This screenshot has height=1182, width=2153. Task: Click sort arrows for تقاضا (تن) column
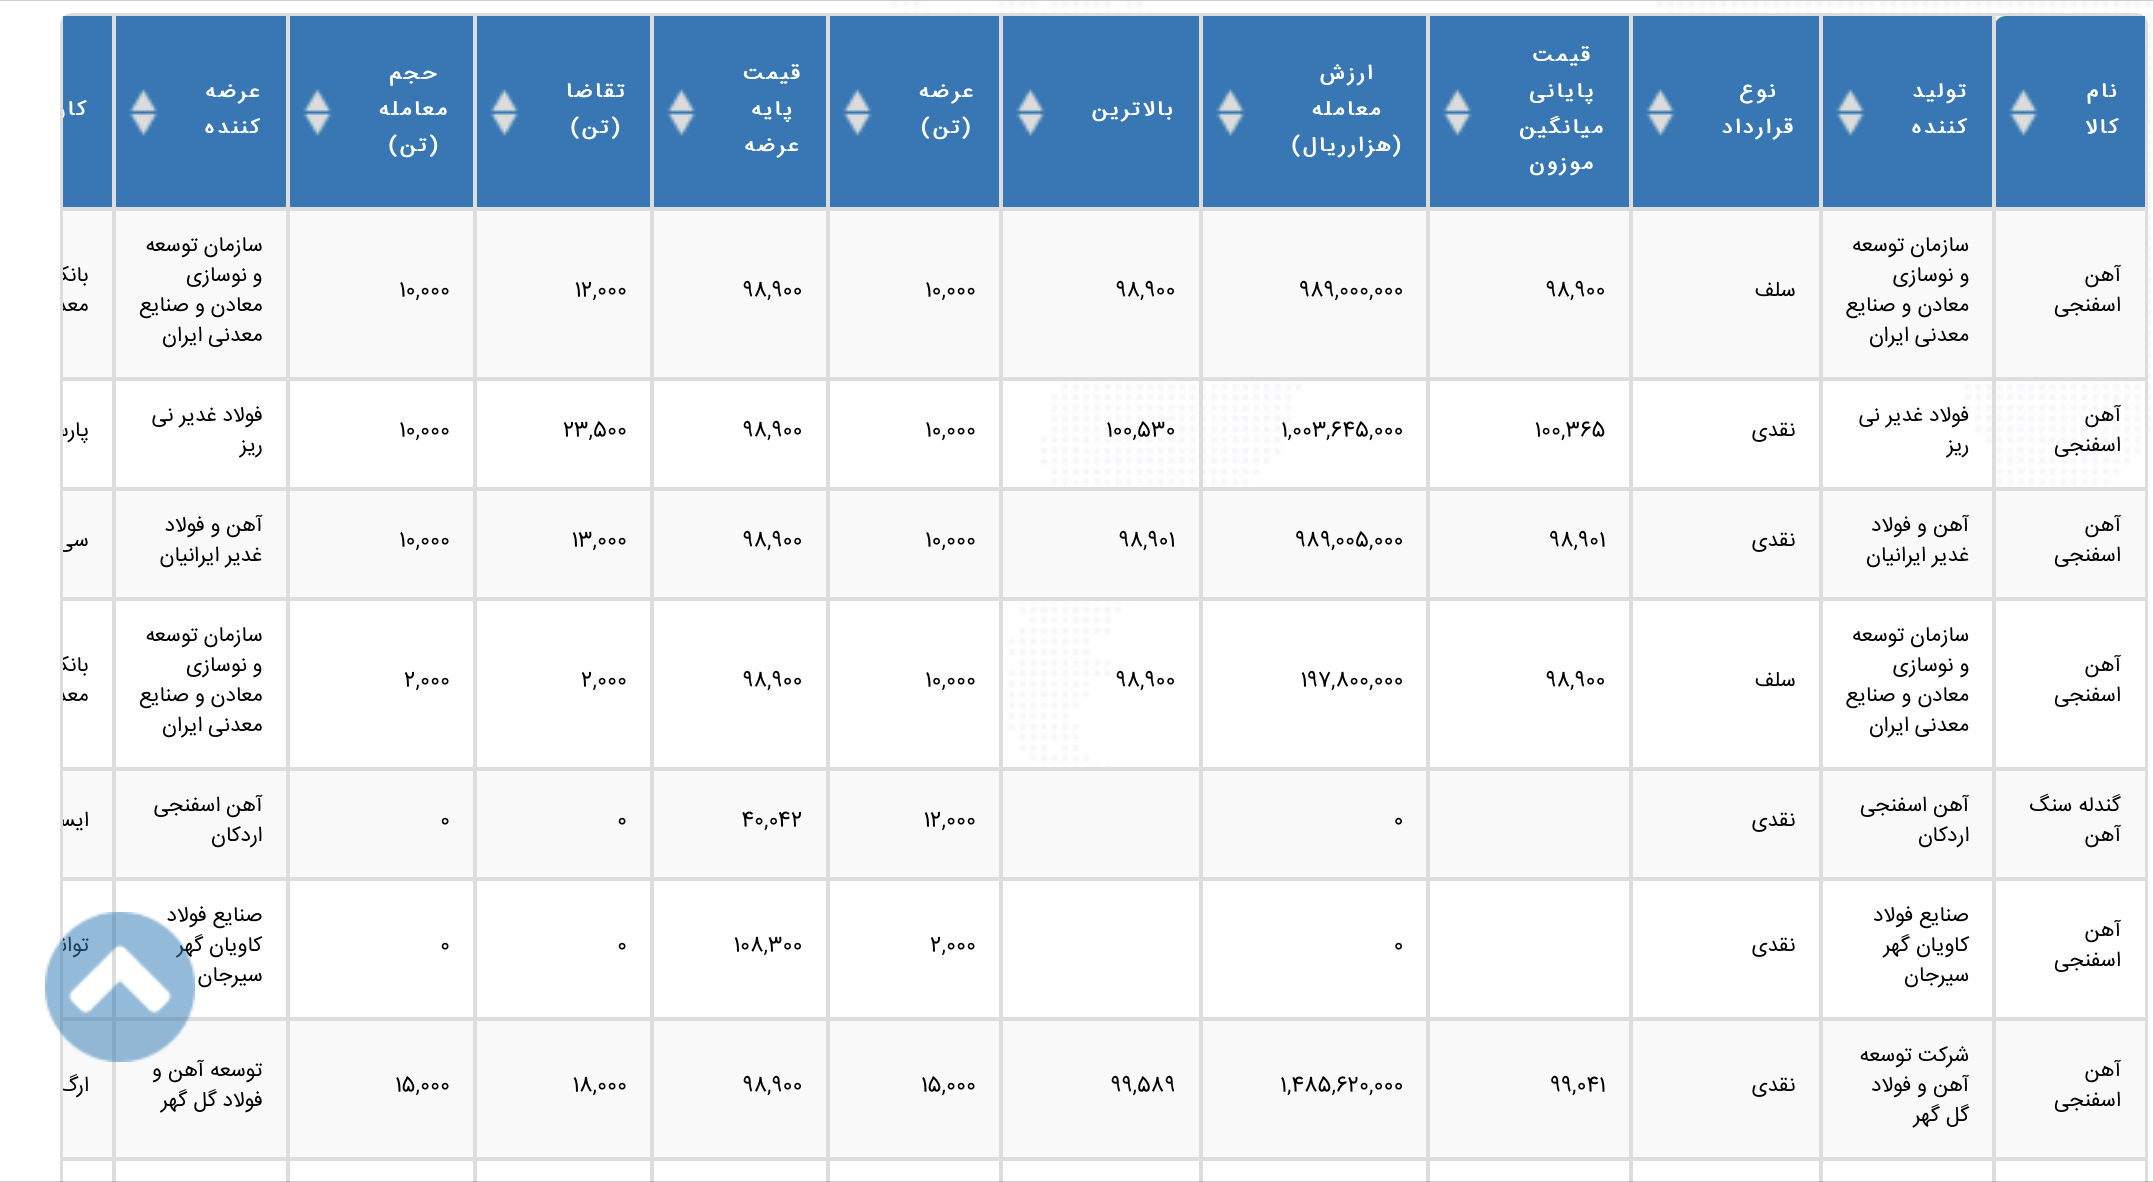504,111
